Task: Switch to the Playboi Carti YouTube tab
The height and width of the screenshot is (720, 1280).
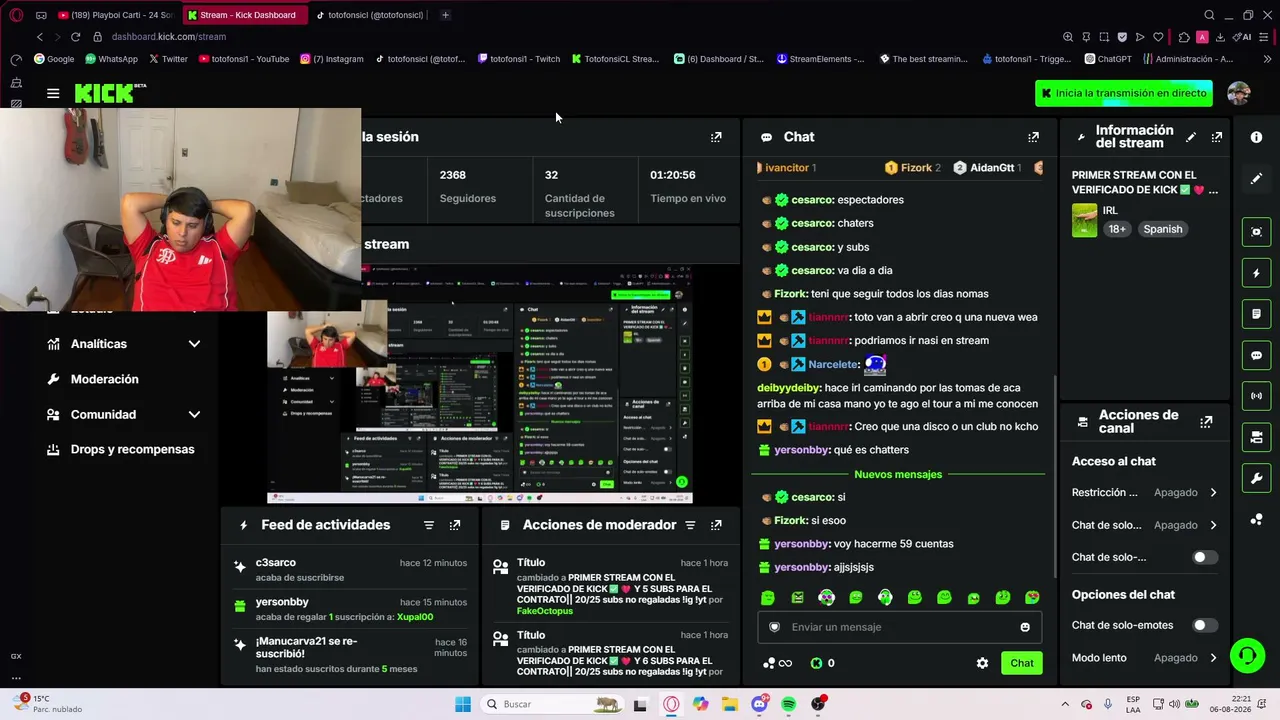Action: (x=115, y=15)
